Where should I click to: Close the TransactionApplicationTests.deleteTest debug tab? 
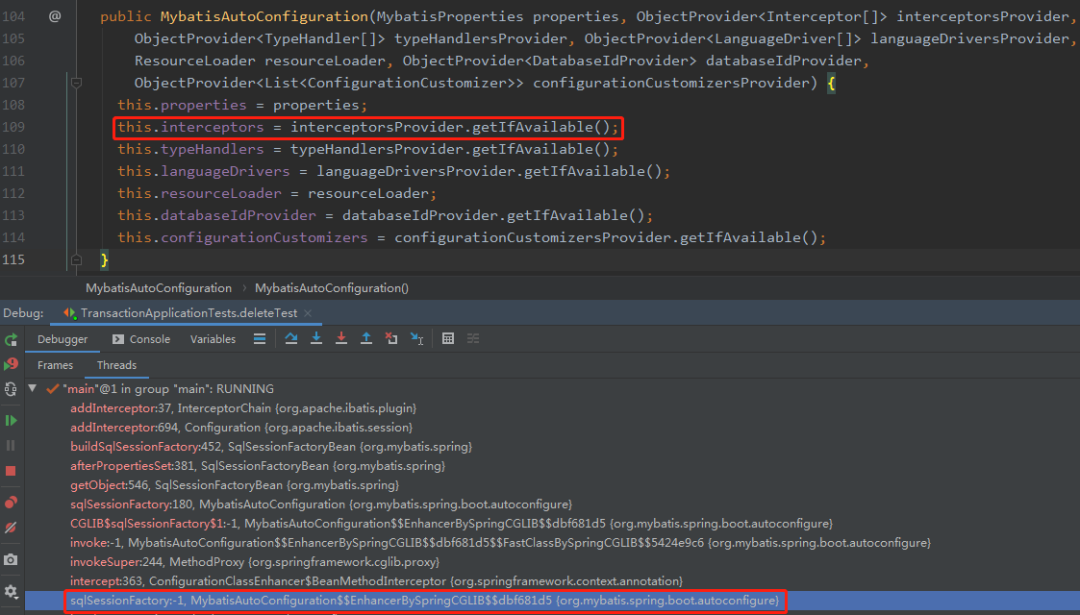coord(308,313)
